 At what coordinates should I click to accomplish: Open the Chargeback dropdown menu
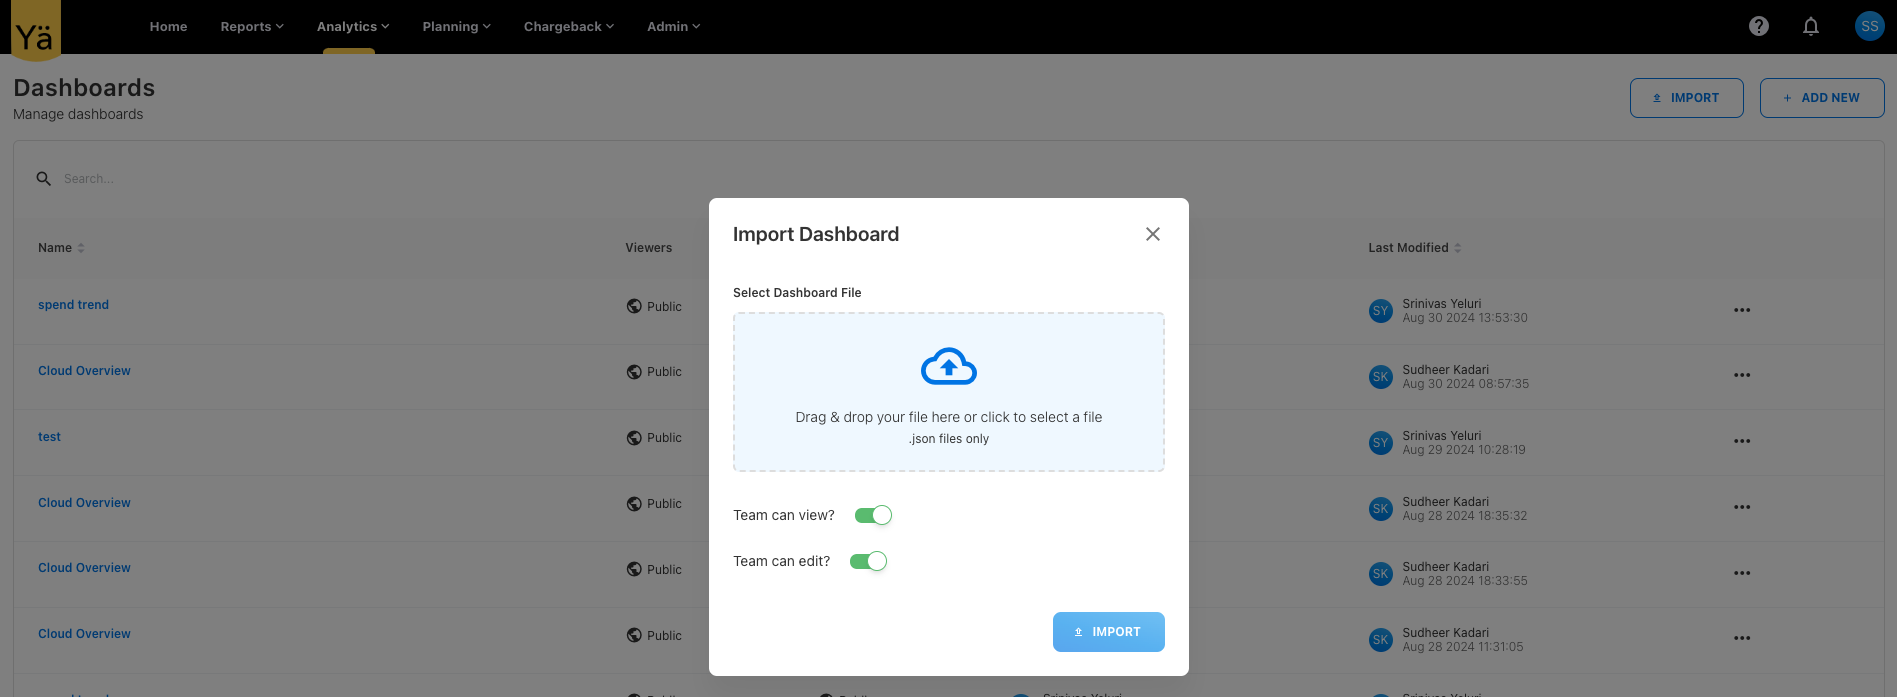(x=568, y=27)
